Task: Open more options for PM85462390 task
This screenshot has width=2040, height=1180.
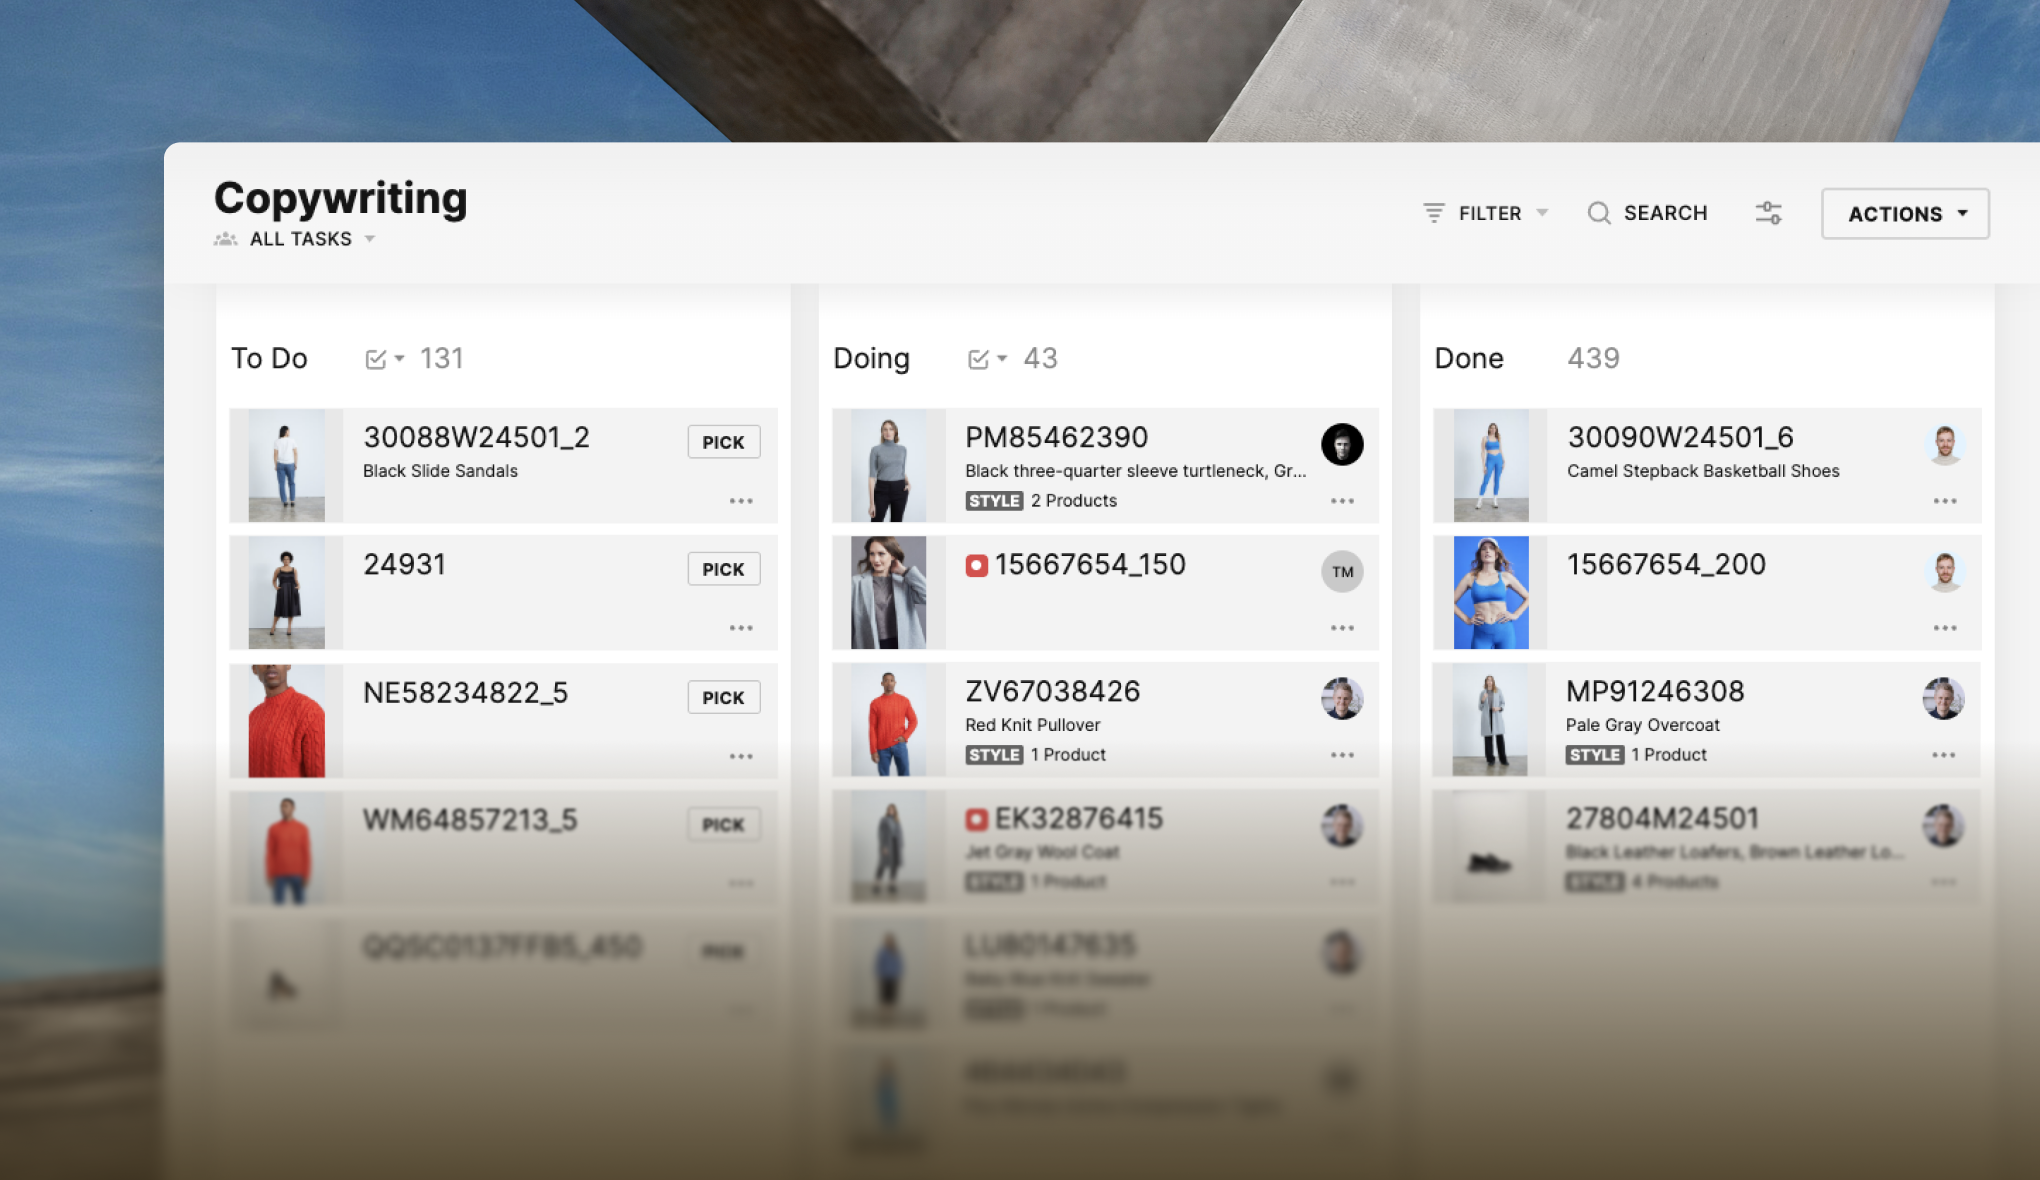Action: (x=1342, y=501)
